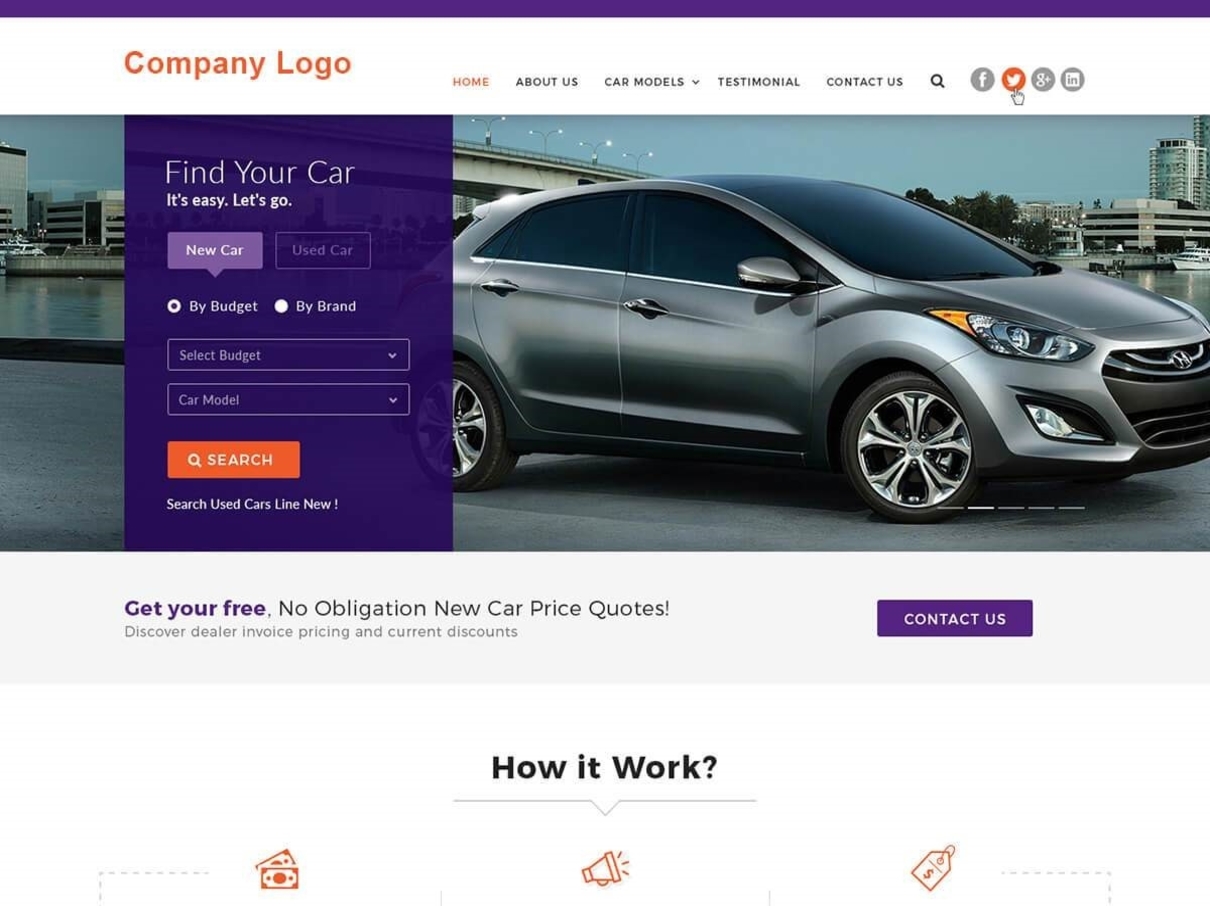Click the Facebook social icon
This screenshot has height=906, width=1210.
pos(982,80)
